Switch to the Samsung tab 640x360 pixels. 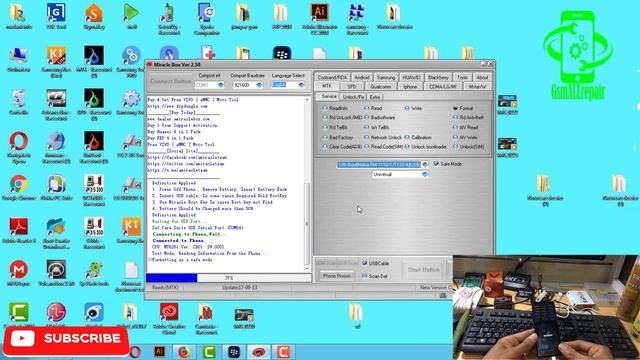pyautogui.click(x=386, y=77)
